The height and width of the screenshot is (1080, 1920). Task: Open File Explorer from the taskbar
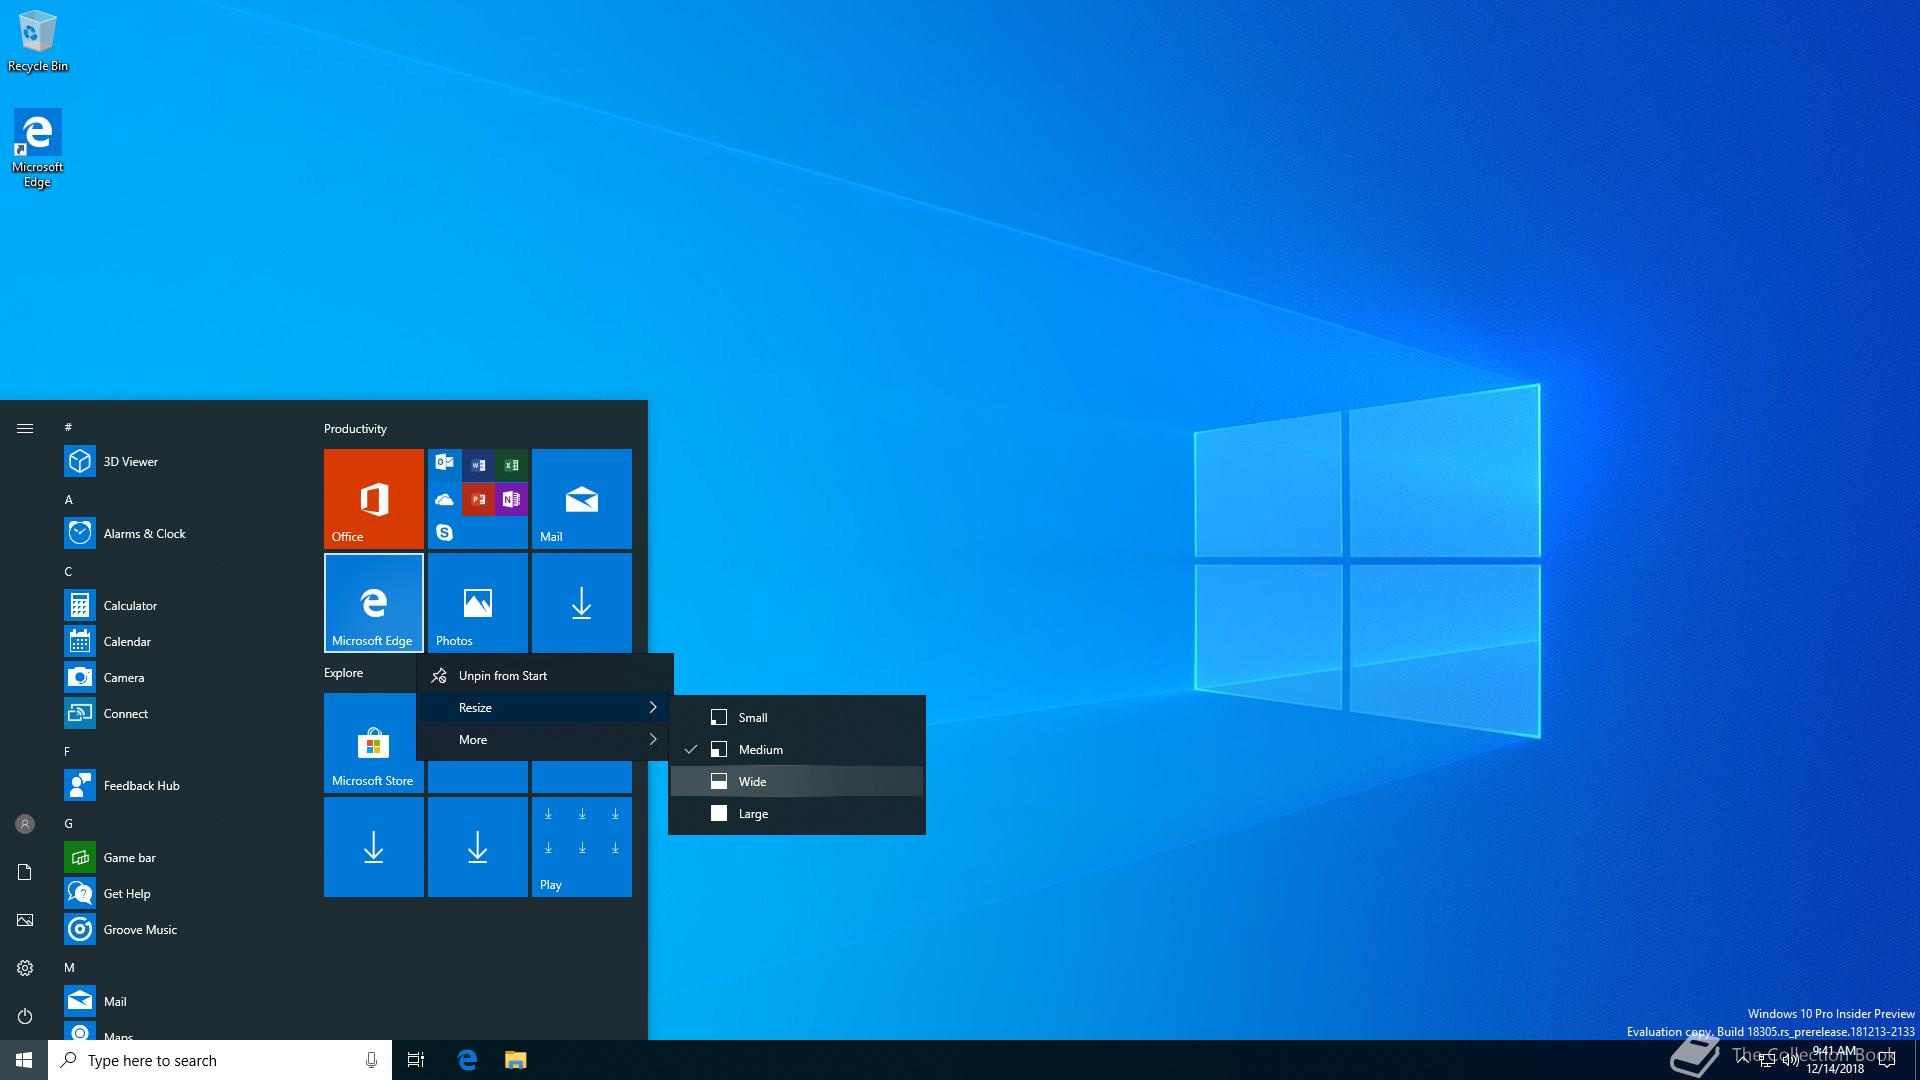click(x=515, y=1060)
